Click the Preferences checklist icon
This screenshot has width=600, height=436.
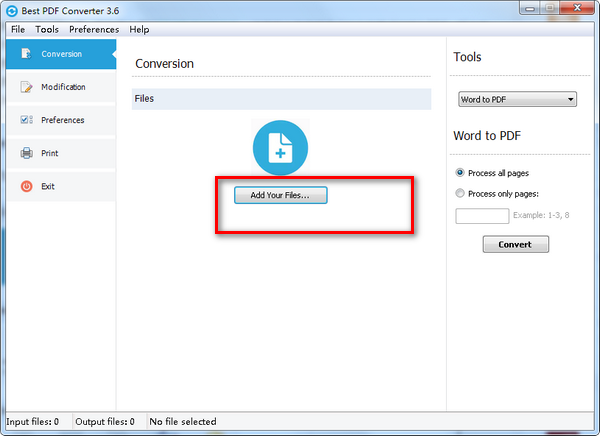(26, 120)
